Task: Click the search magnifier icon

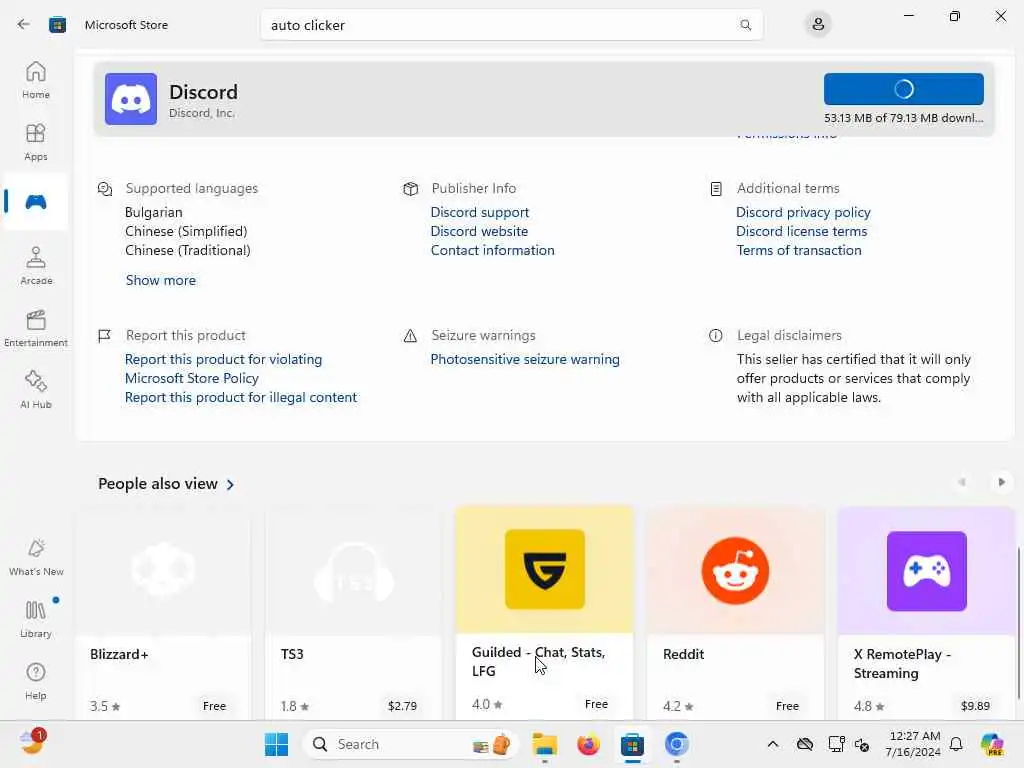Action: [x=745, y=25]
